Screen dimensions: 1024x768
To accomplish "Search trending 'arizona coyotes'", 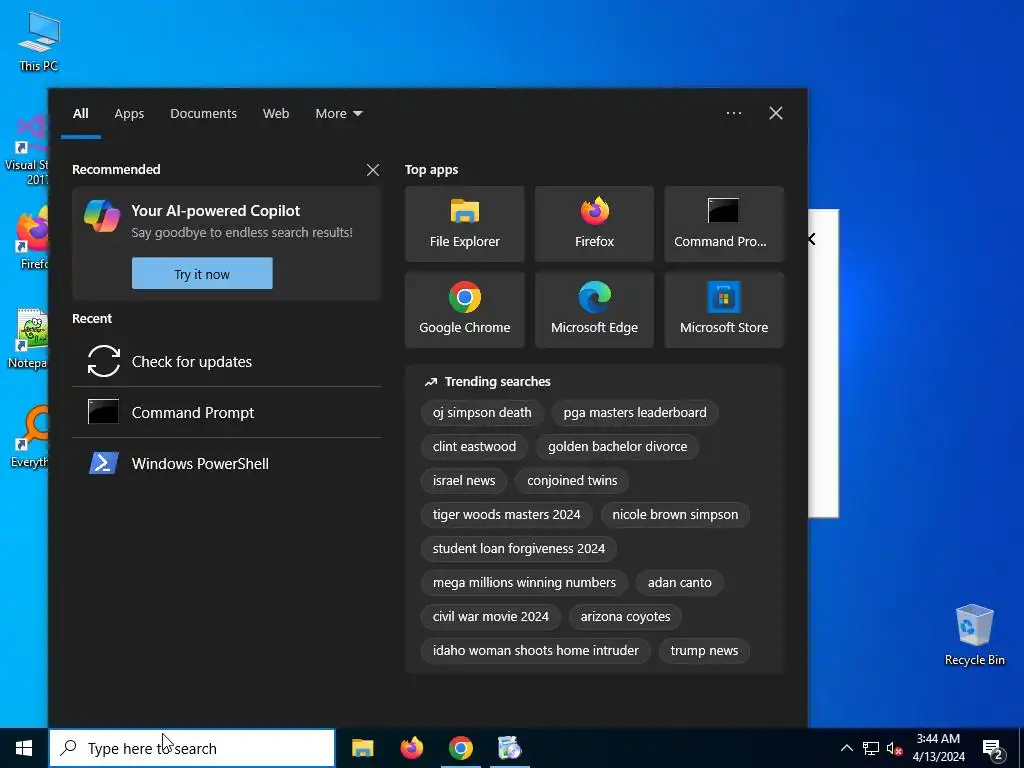I will [x=625, y=616].
